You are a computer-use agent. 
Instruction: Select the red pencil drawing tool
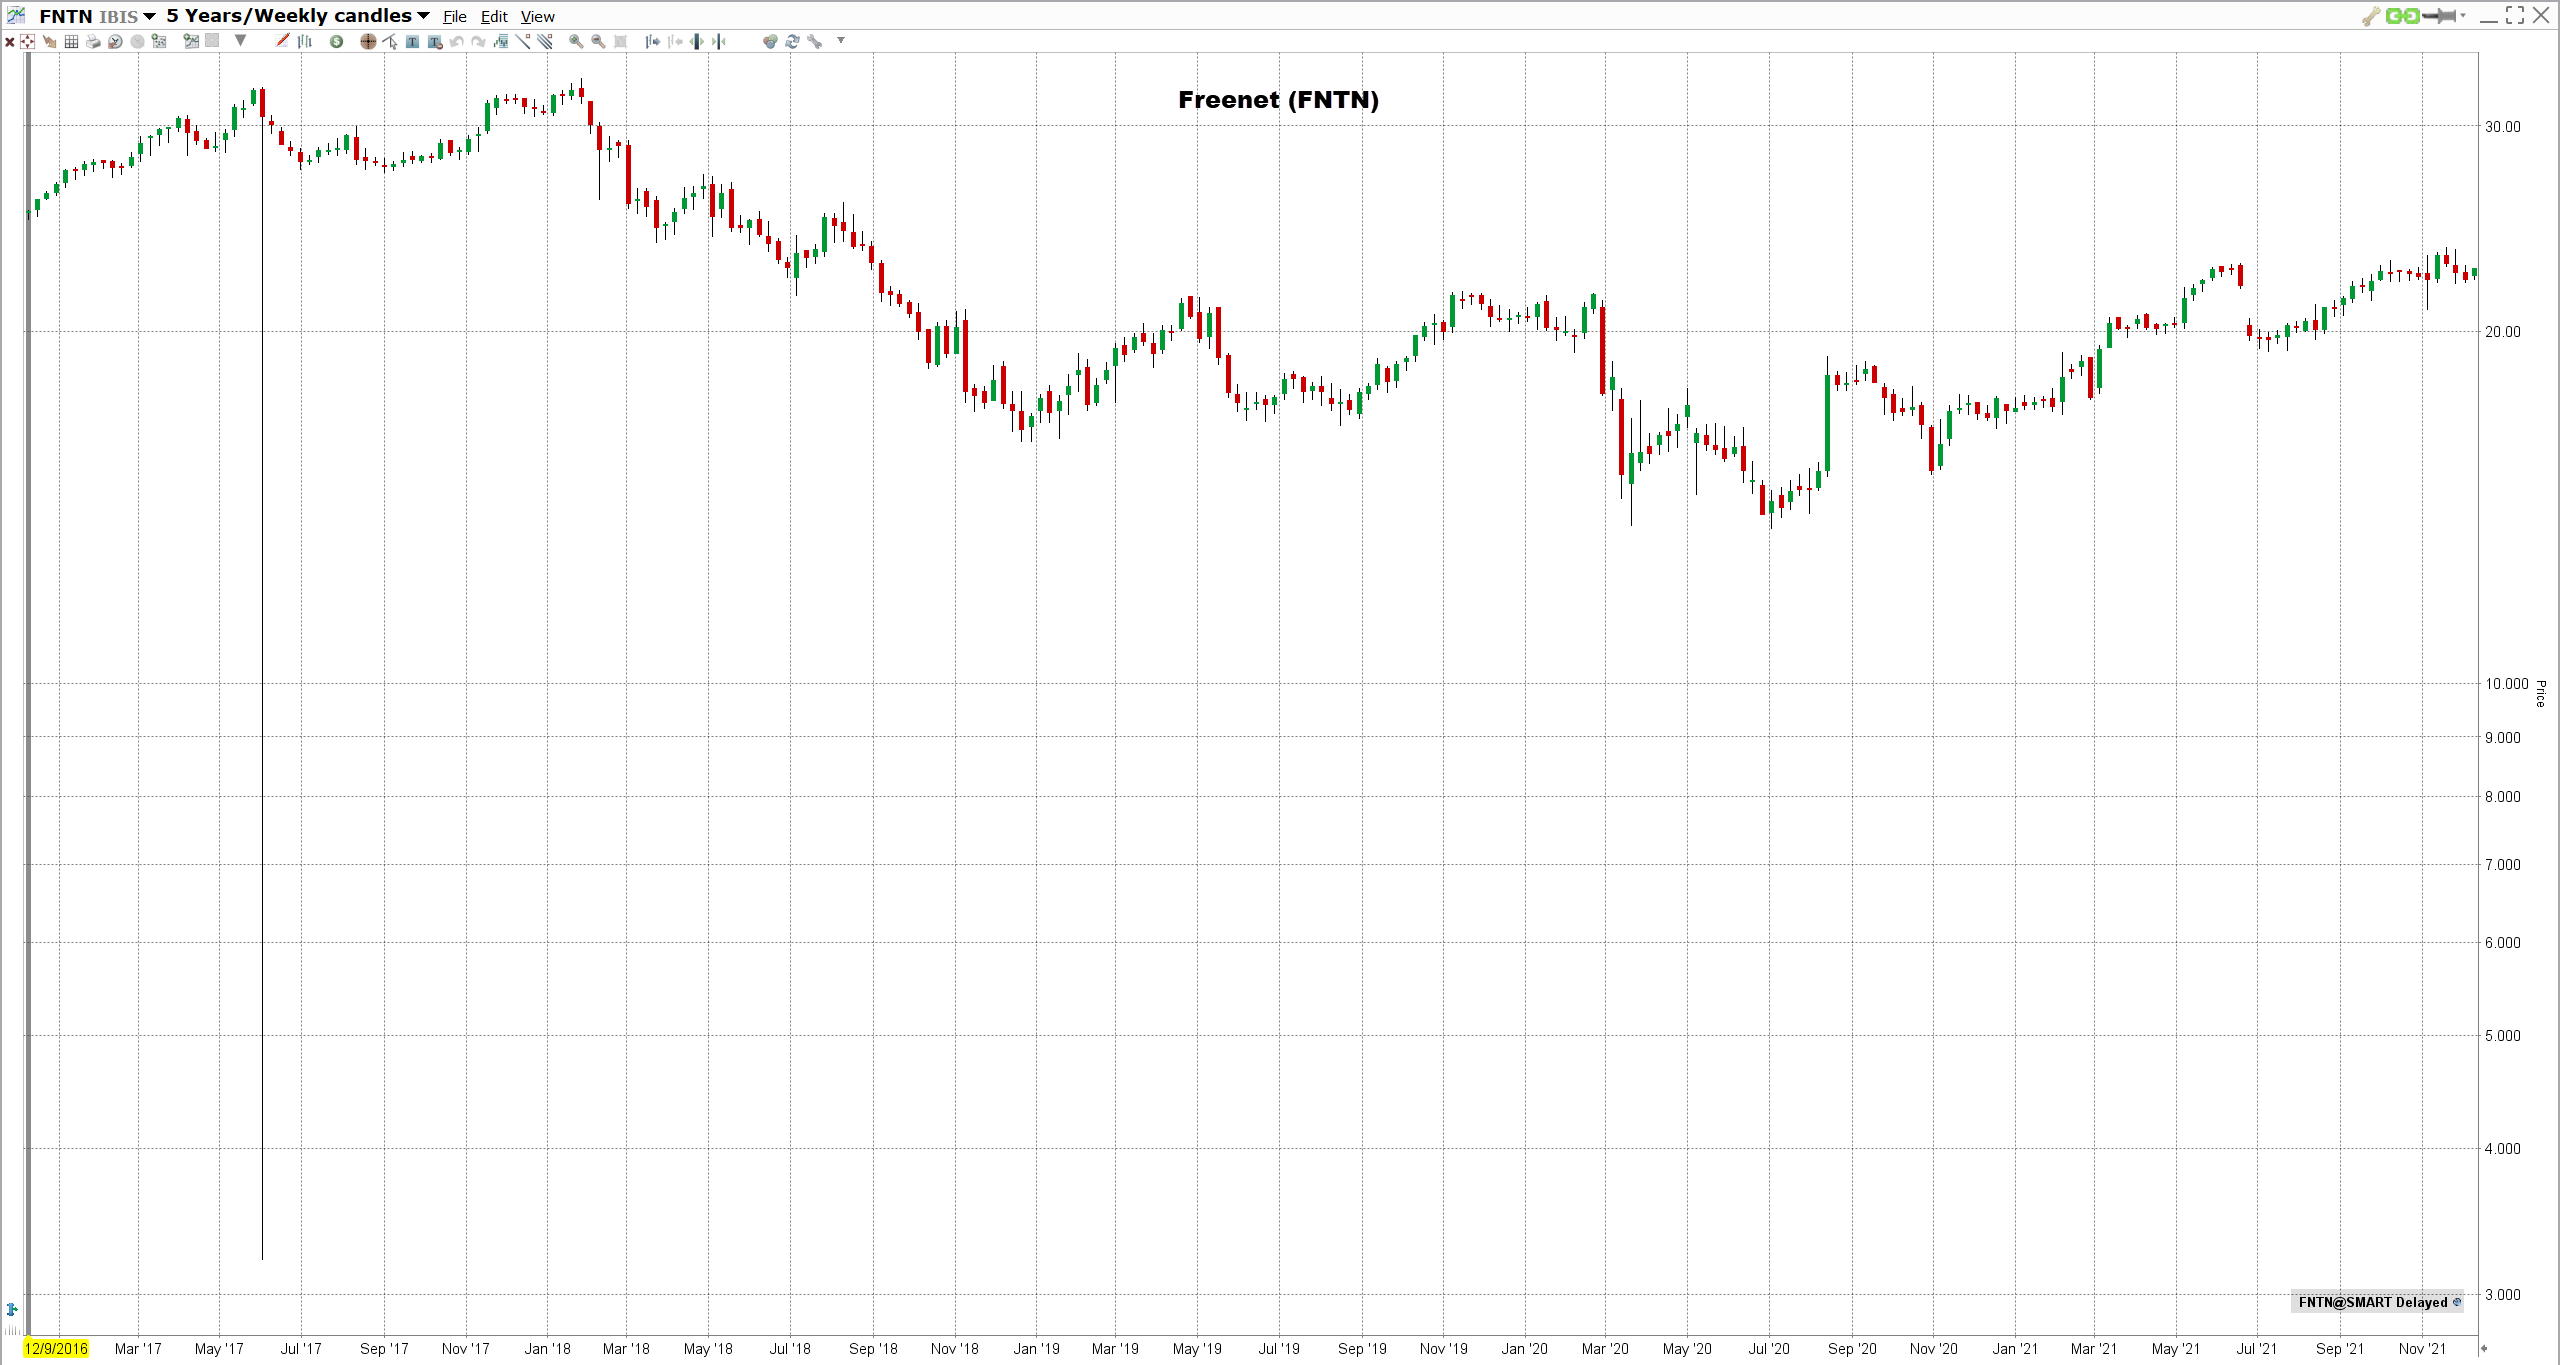pos(282,40)
